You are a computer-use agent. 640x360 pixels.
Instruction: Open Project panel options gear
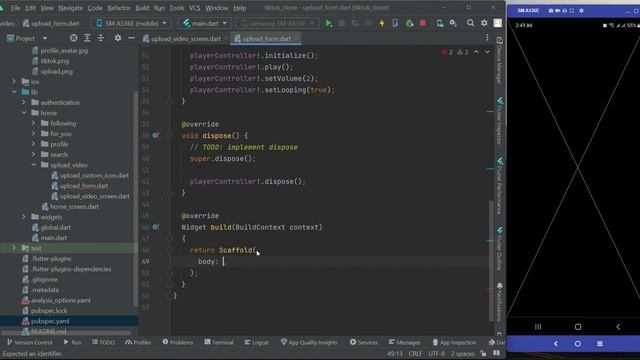(118, 38)
